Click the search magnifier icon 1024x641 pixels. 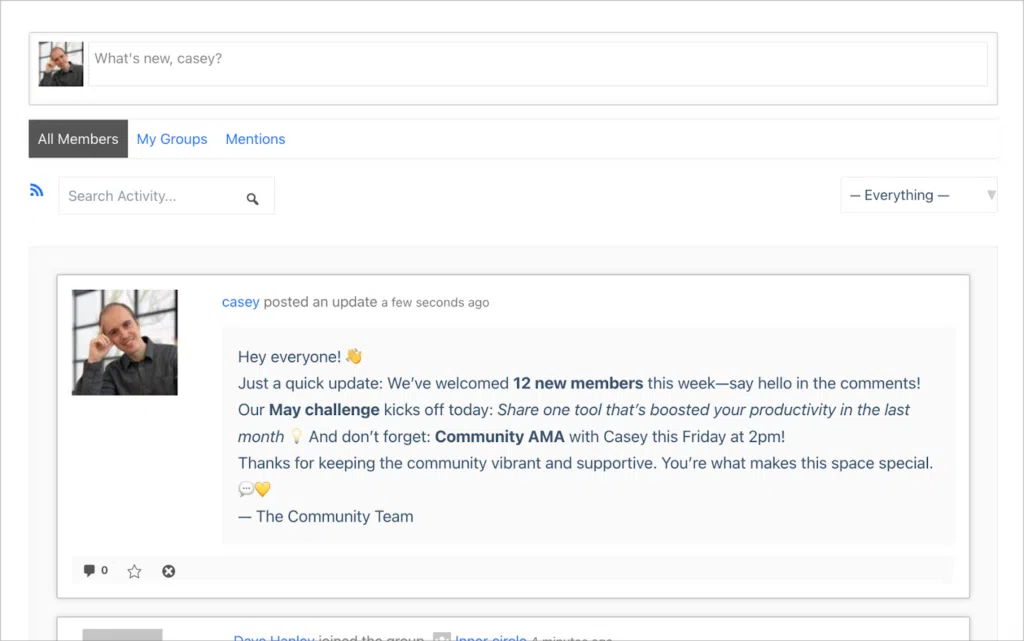tap(253, 199)
